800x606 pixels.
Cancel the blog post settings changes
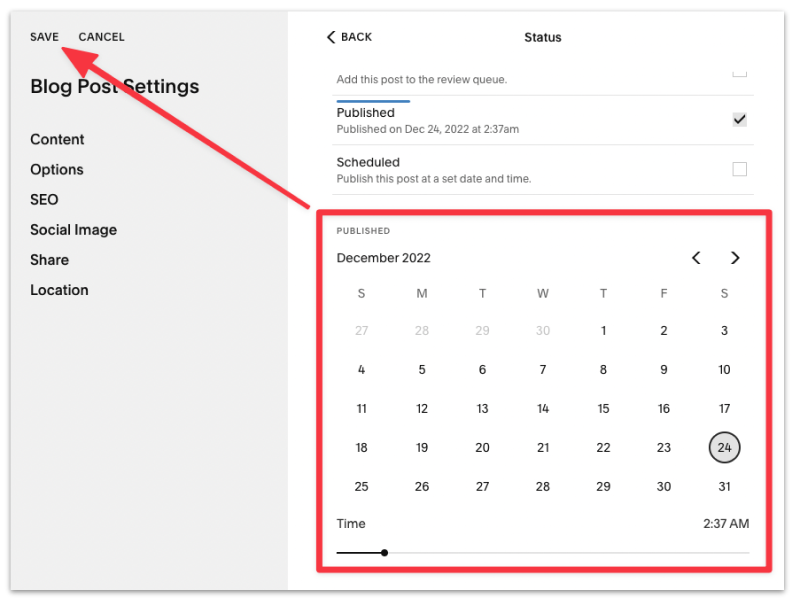click(102, 37)
